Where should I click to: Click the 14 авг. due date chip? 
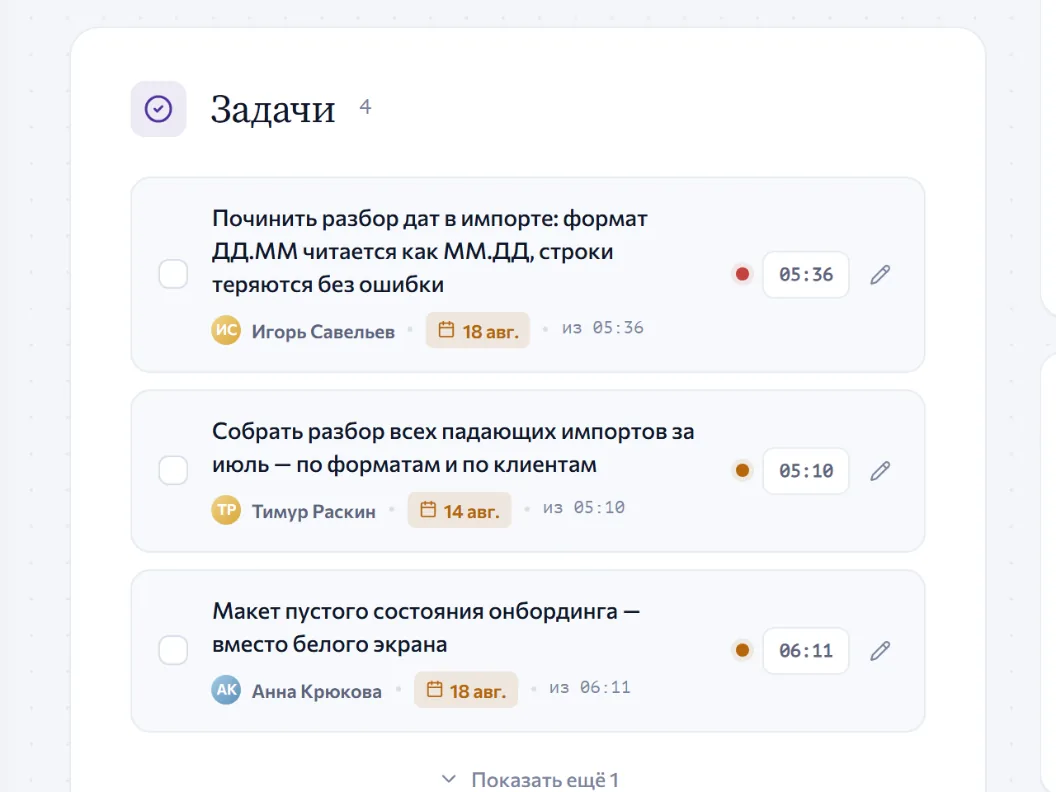click(x=459, y=510)
